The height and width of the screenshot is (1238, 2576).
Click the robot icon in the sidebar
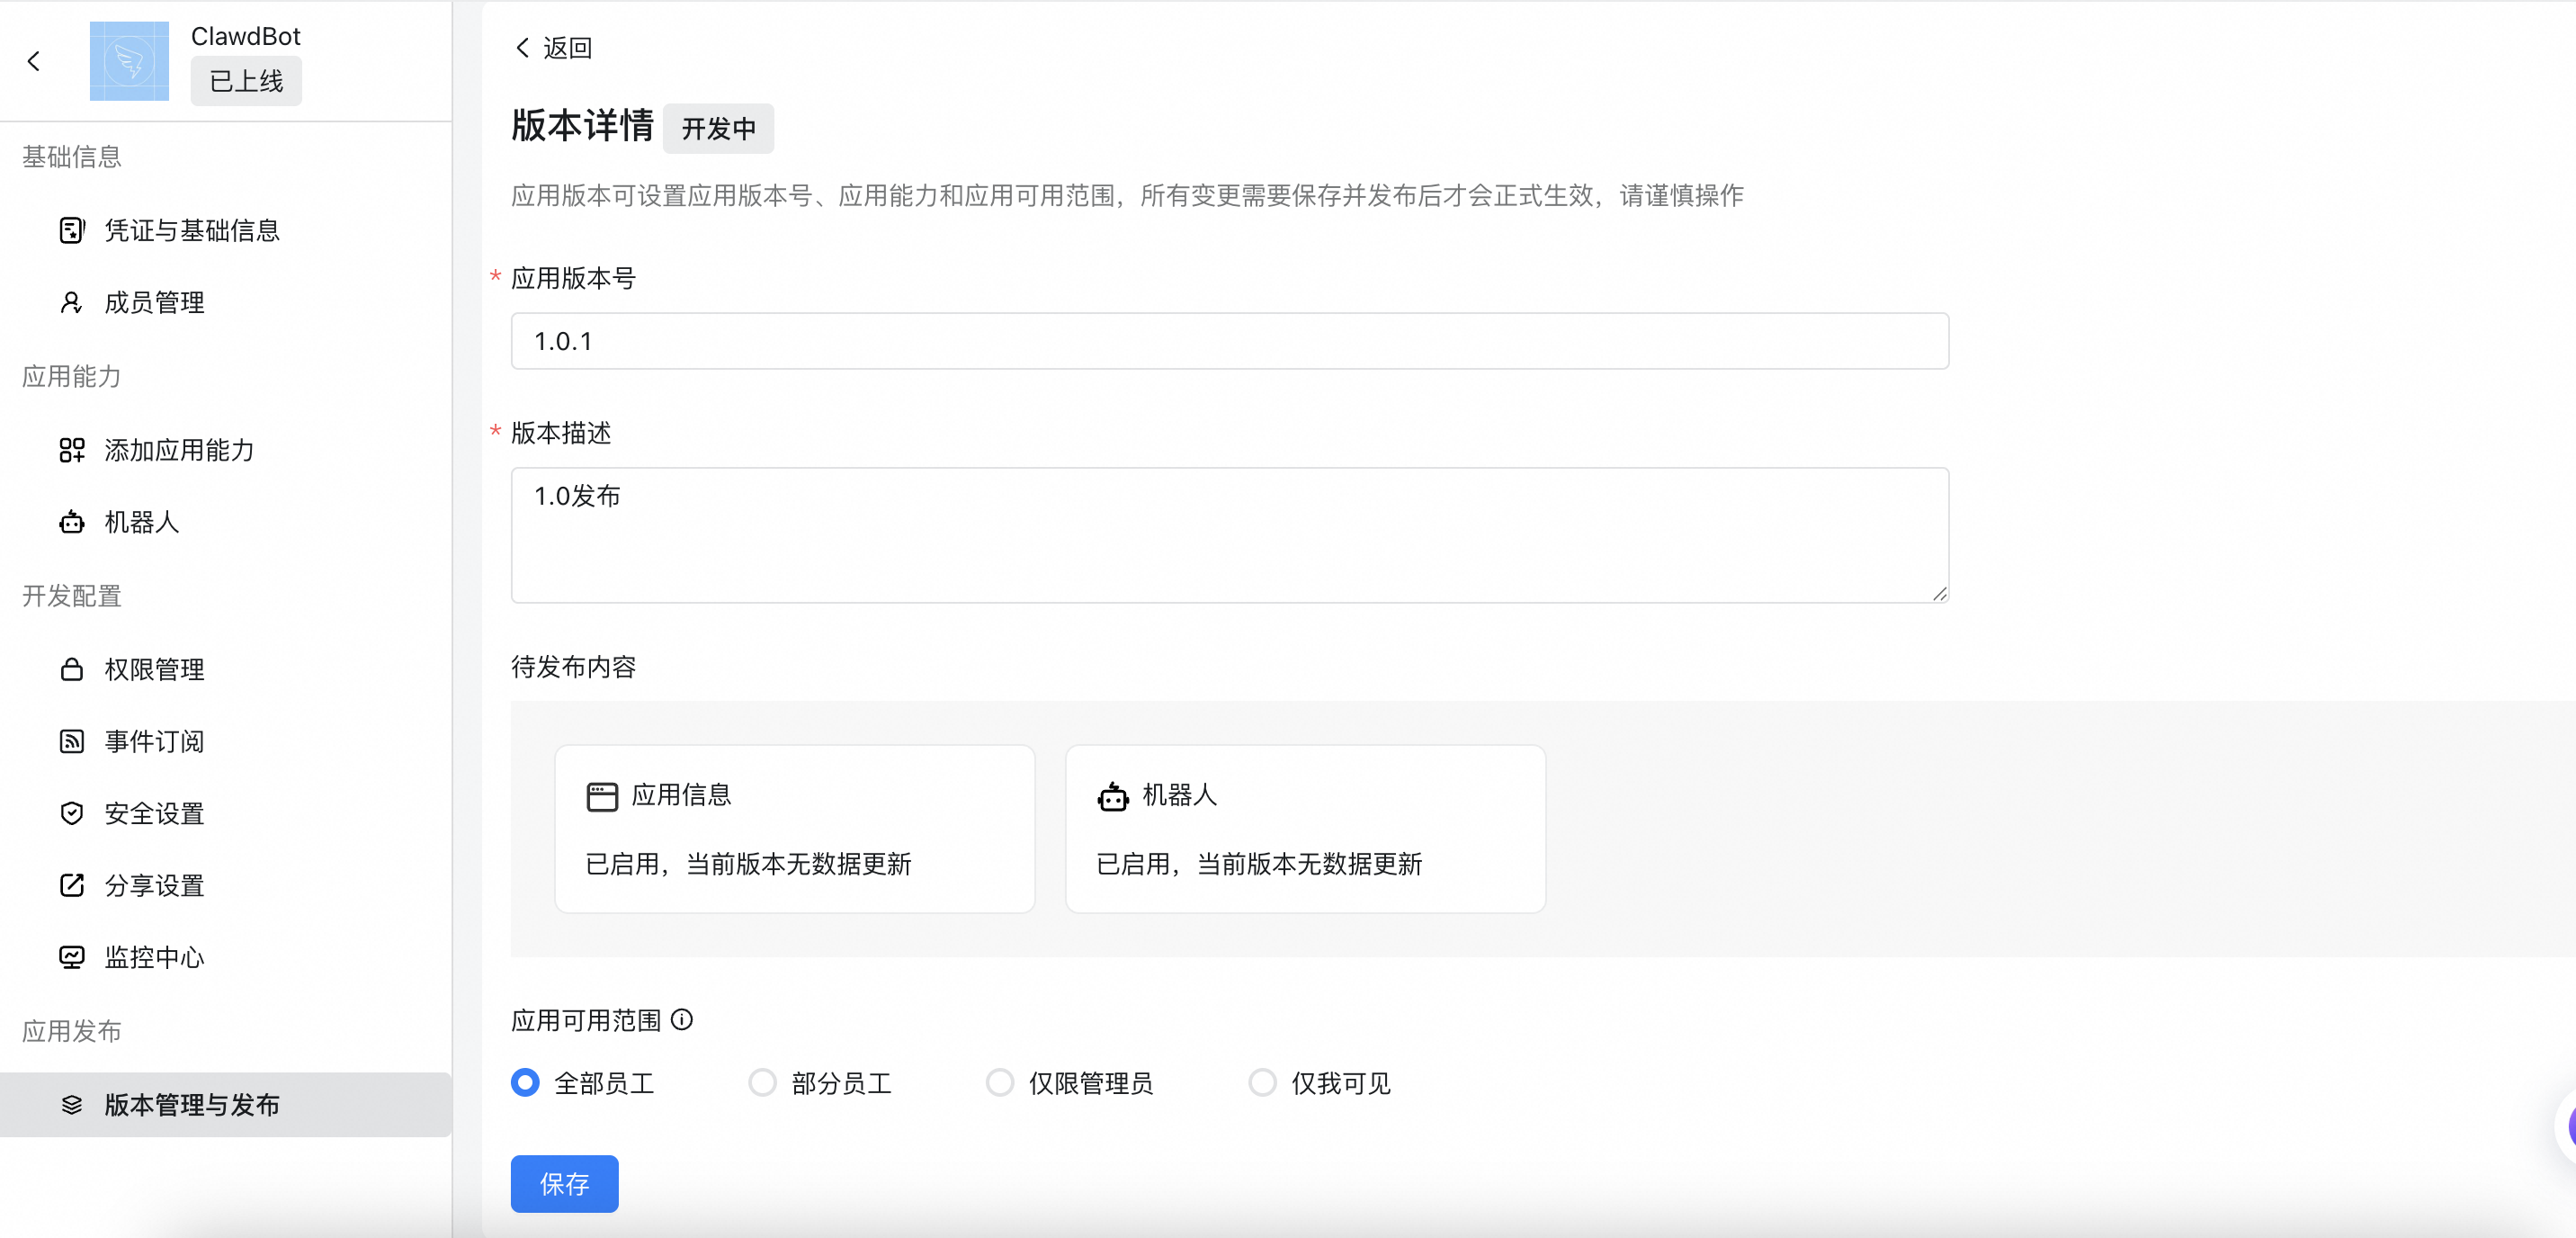click(71, 522)
